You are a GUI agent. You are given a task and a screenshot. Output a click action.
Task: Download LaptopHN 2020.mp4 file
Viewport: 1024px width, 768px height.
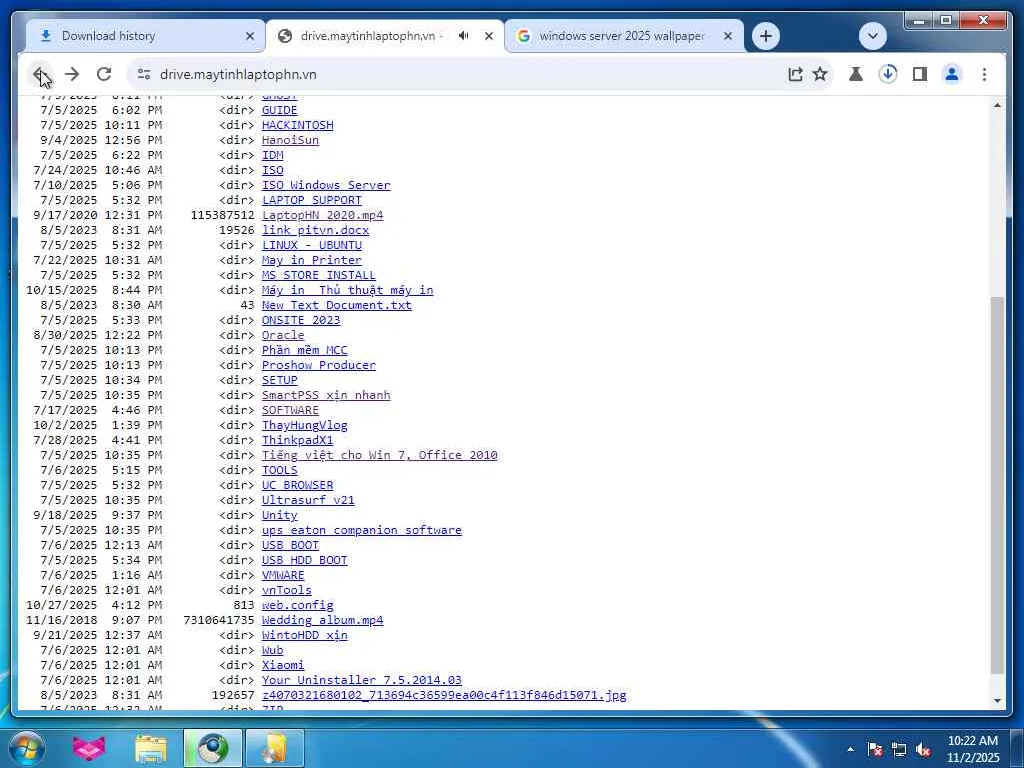click(x=323, y=216)
